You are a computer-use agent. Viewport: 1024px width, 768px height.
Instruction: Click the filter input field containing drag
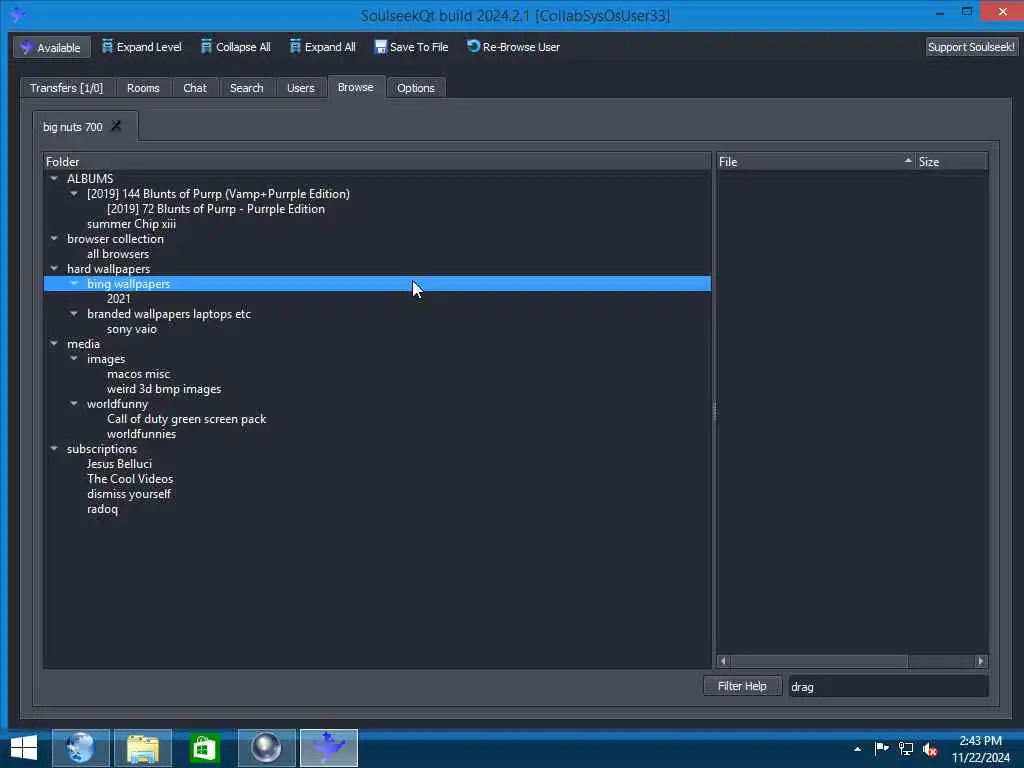(888, 686)
